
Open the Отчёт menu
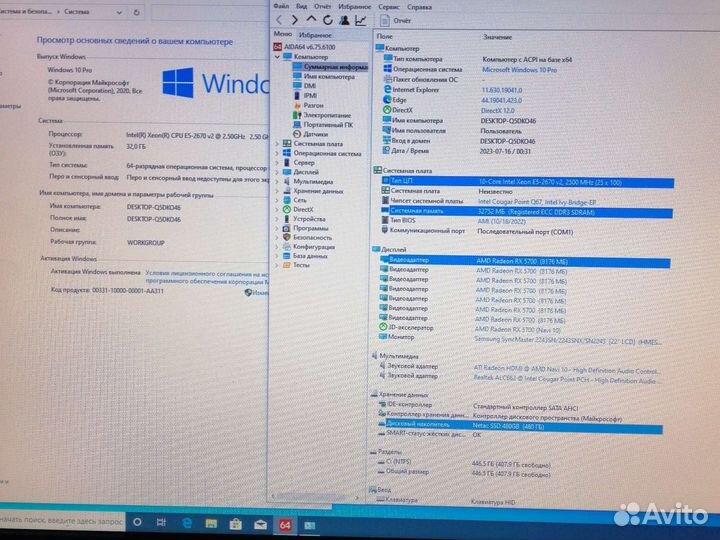tap(322, 6)
